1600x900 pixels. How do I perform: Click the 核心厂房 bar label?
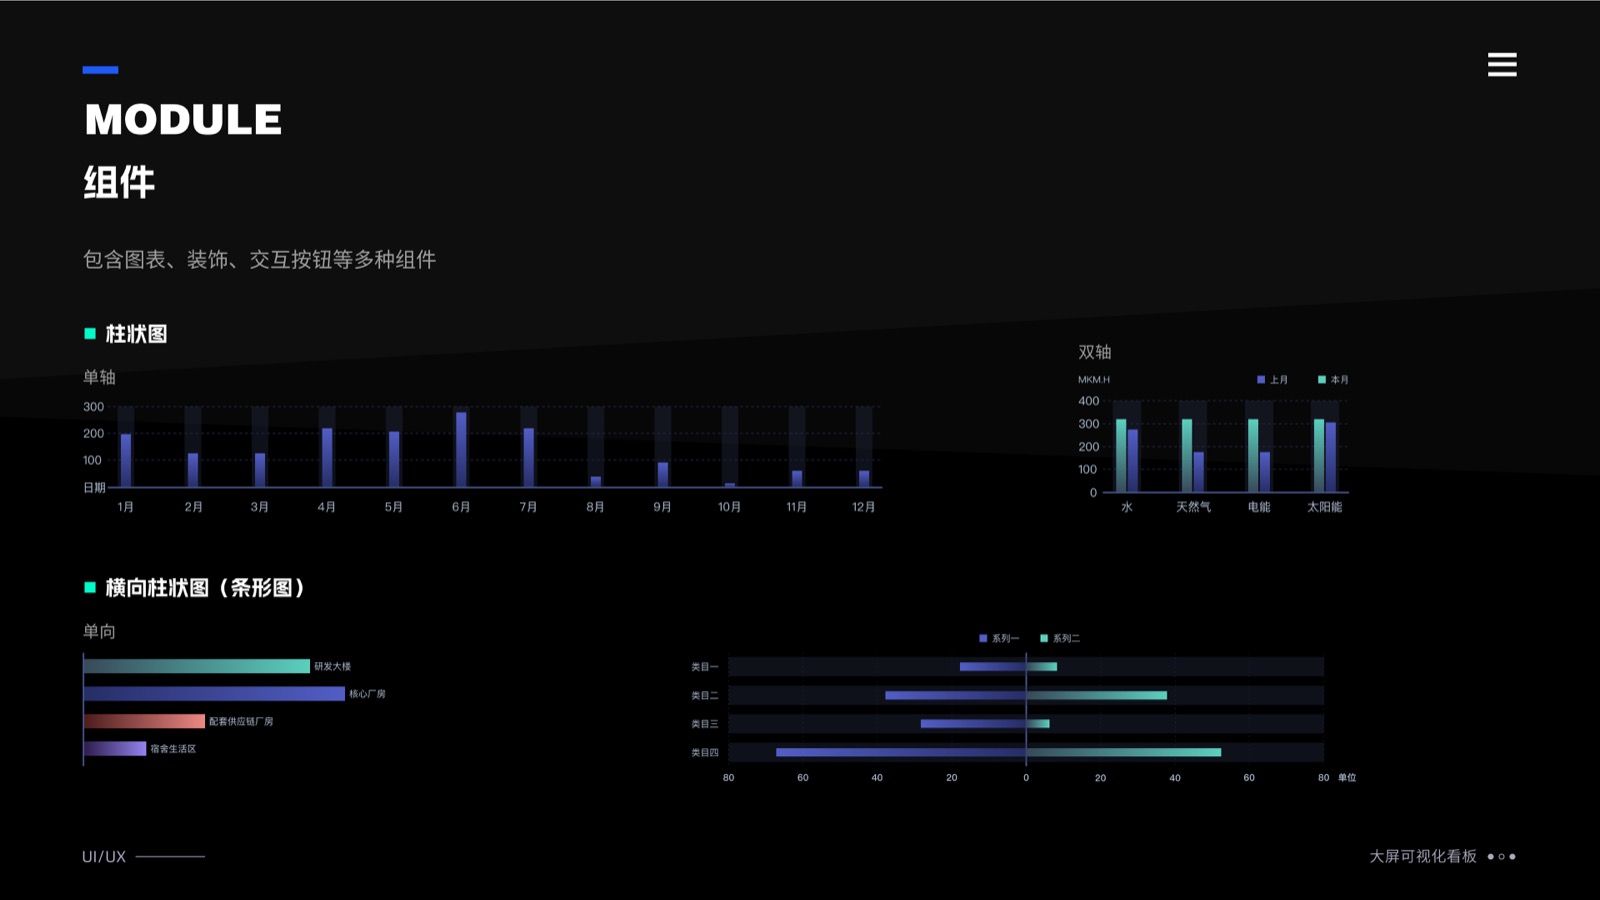(367, 693)
